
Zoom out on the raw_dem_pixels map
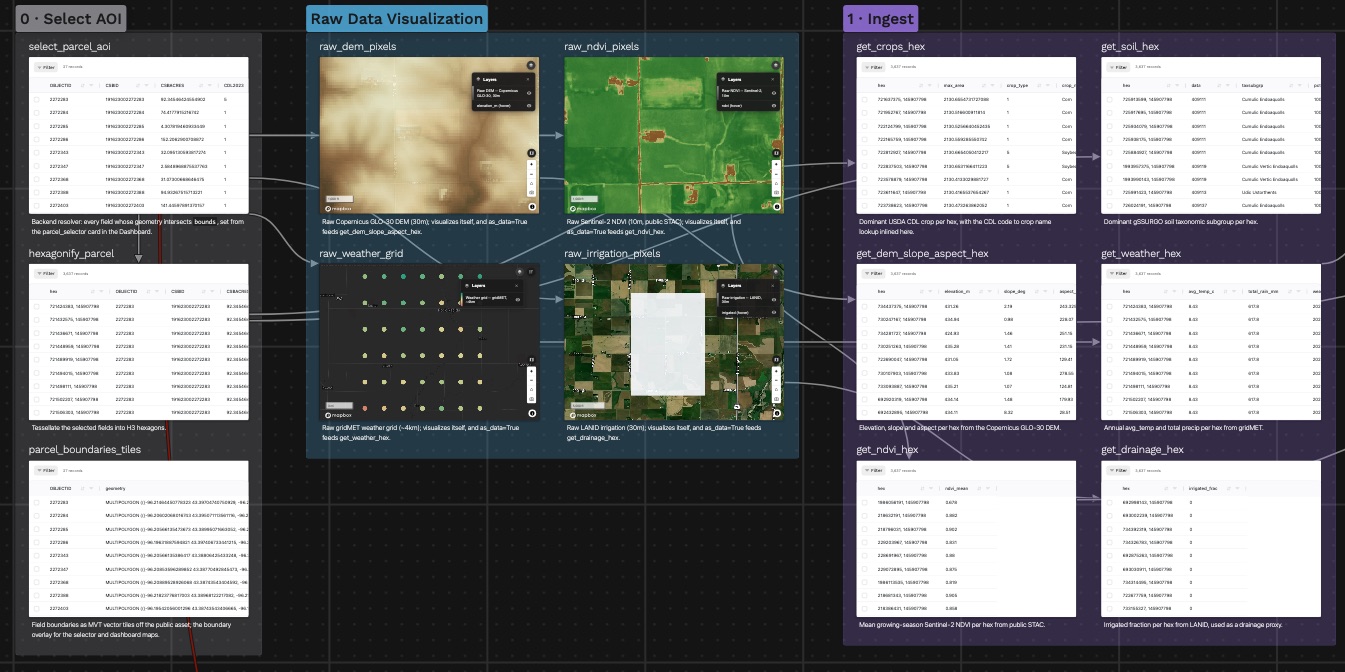(531, 174)
